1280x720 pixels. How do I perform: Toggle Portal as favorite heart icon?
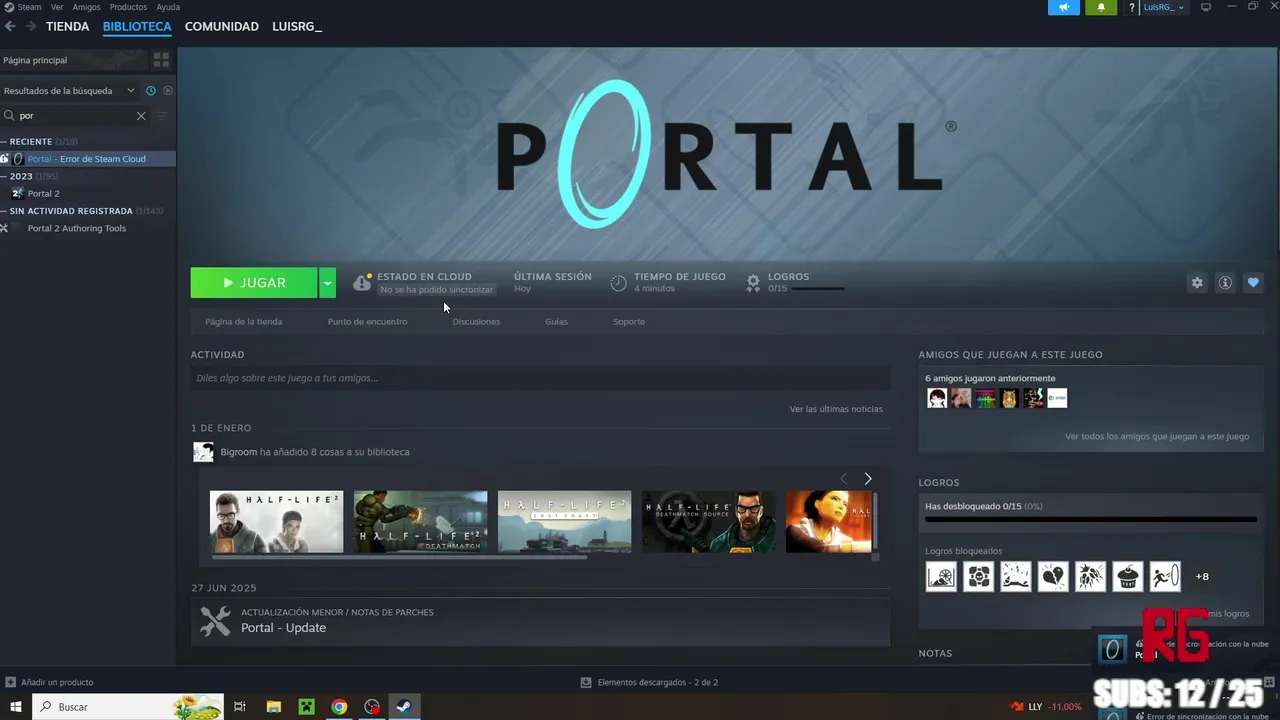pos(1253,283)
